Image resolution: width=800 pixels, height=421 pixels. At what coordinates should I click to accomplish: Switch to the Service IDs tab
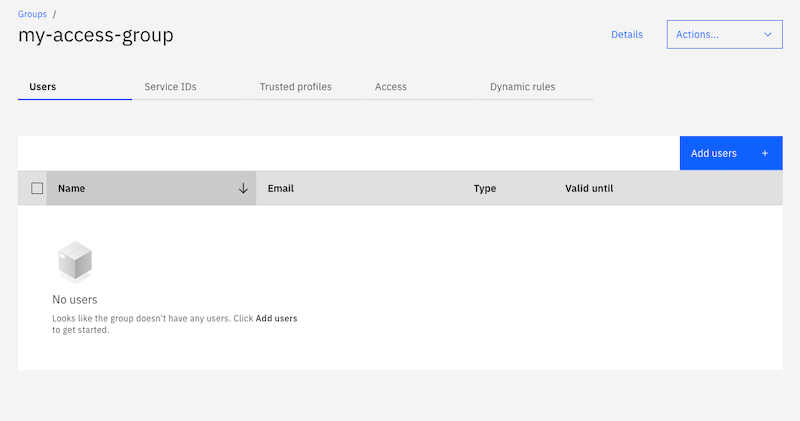tap(170, 87)
